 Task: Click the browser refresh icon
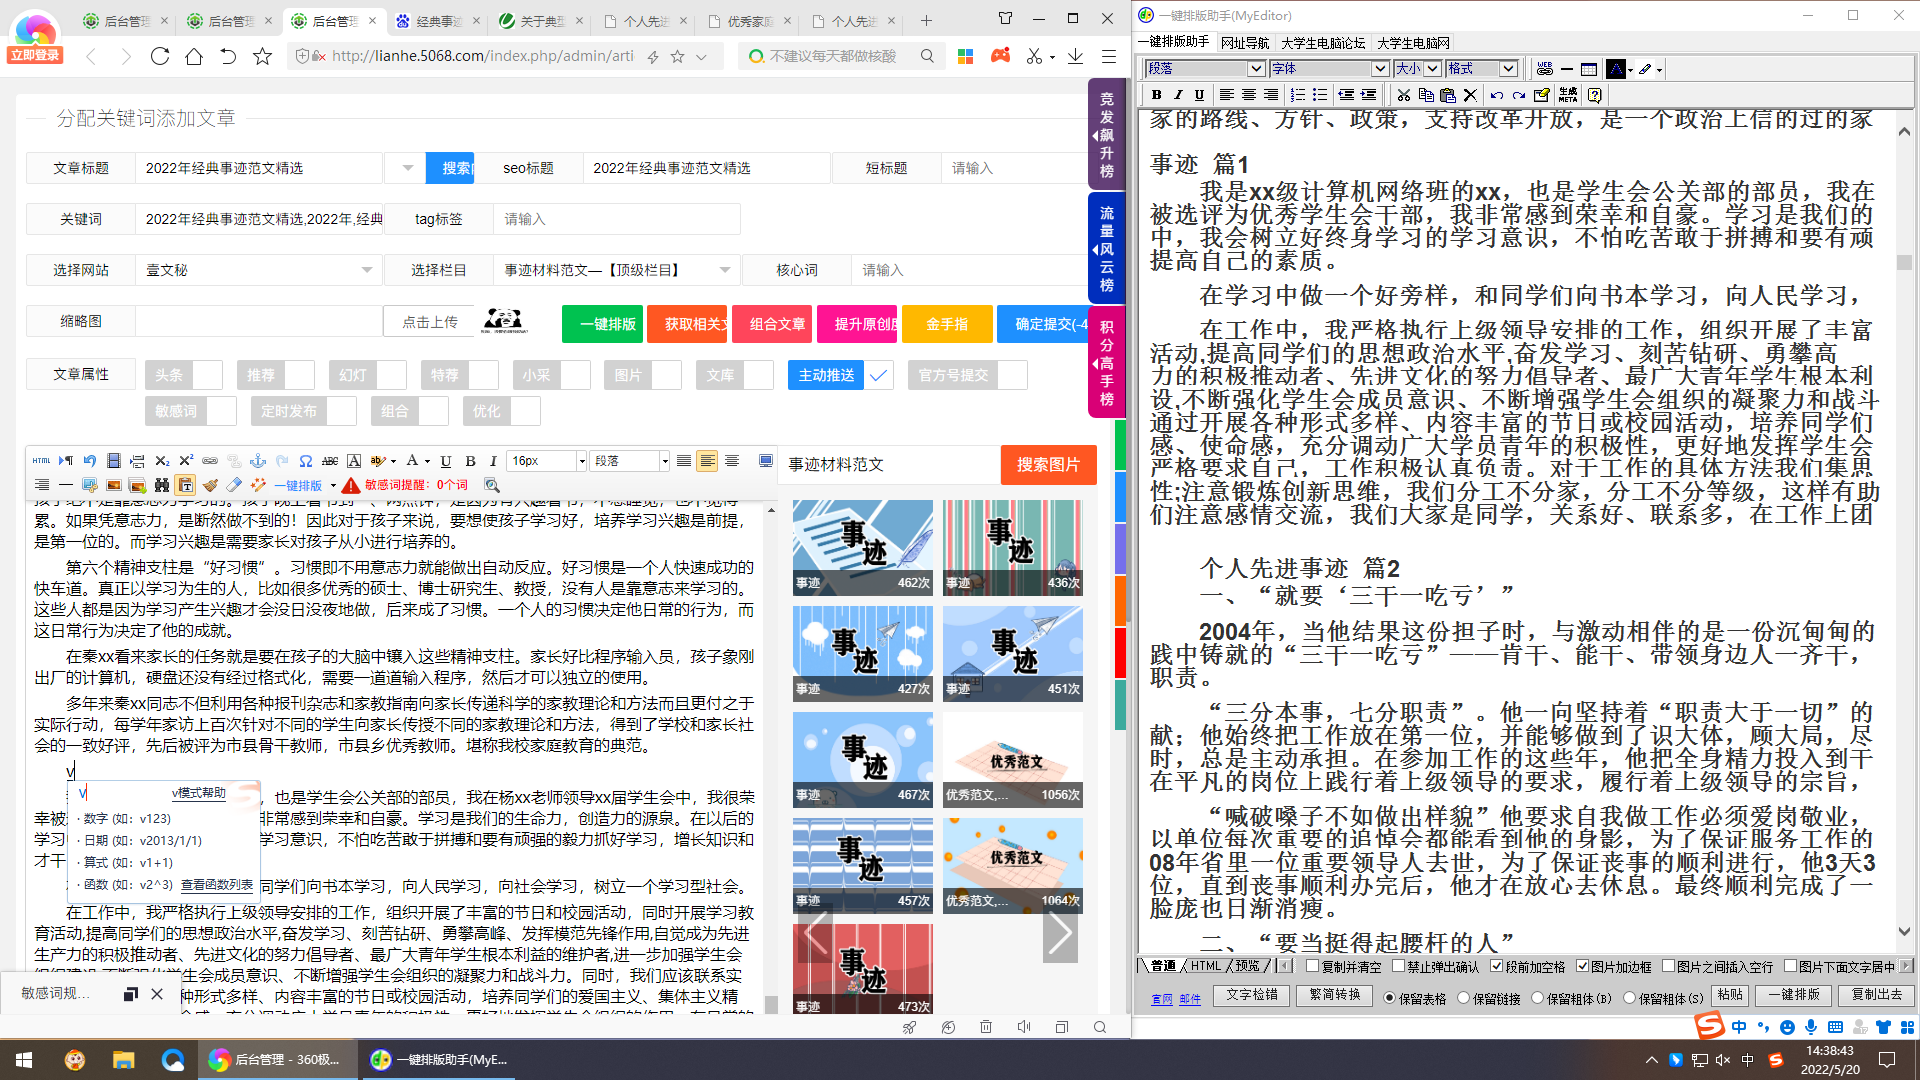click(160, 56)
